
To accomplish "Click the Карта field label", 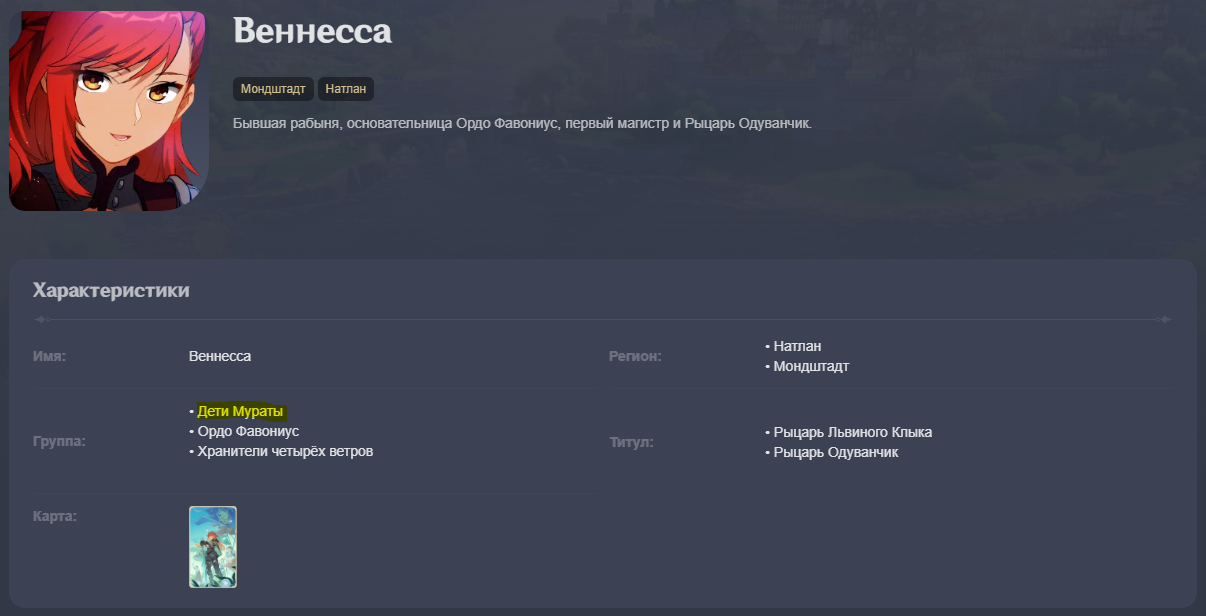I will 55,516.
